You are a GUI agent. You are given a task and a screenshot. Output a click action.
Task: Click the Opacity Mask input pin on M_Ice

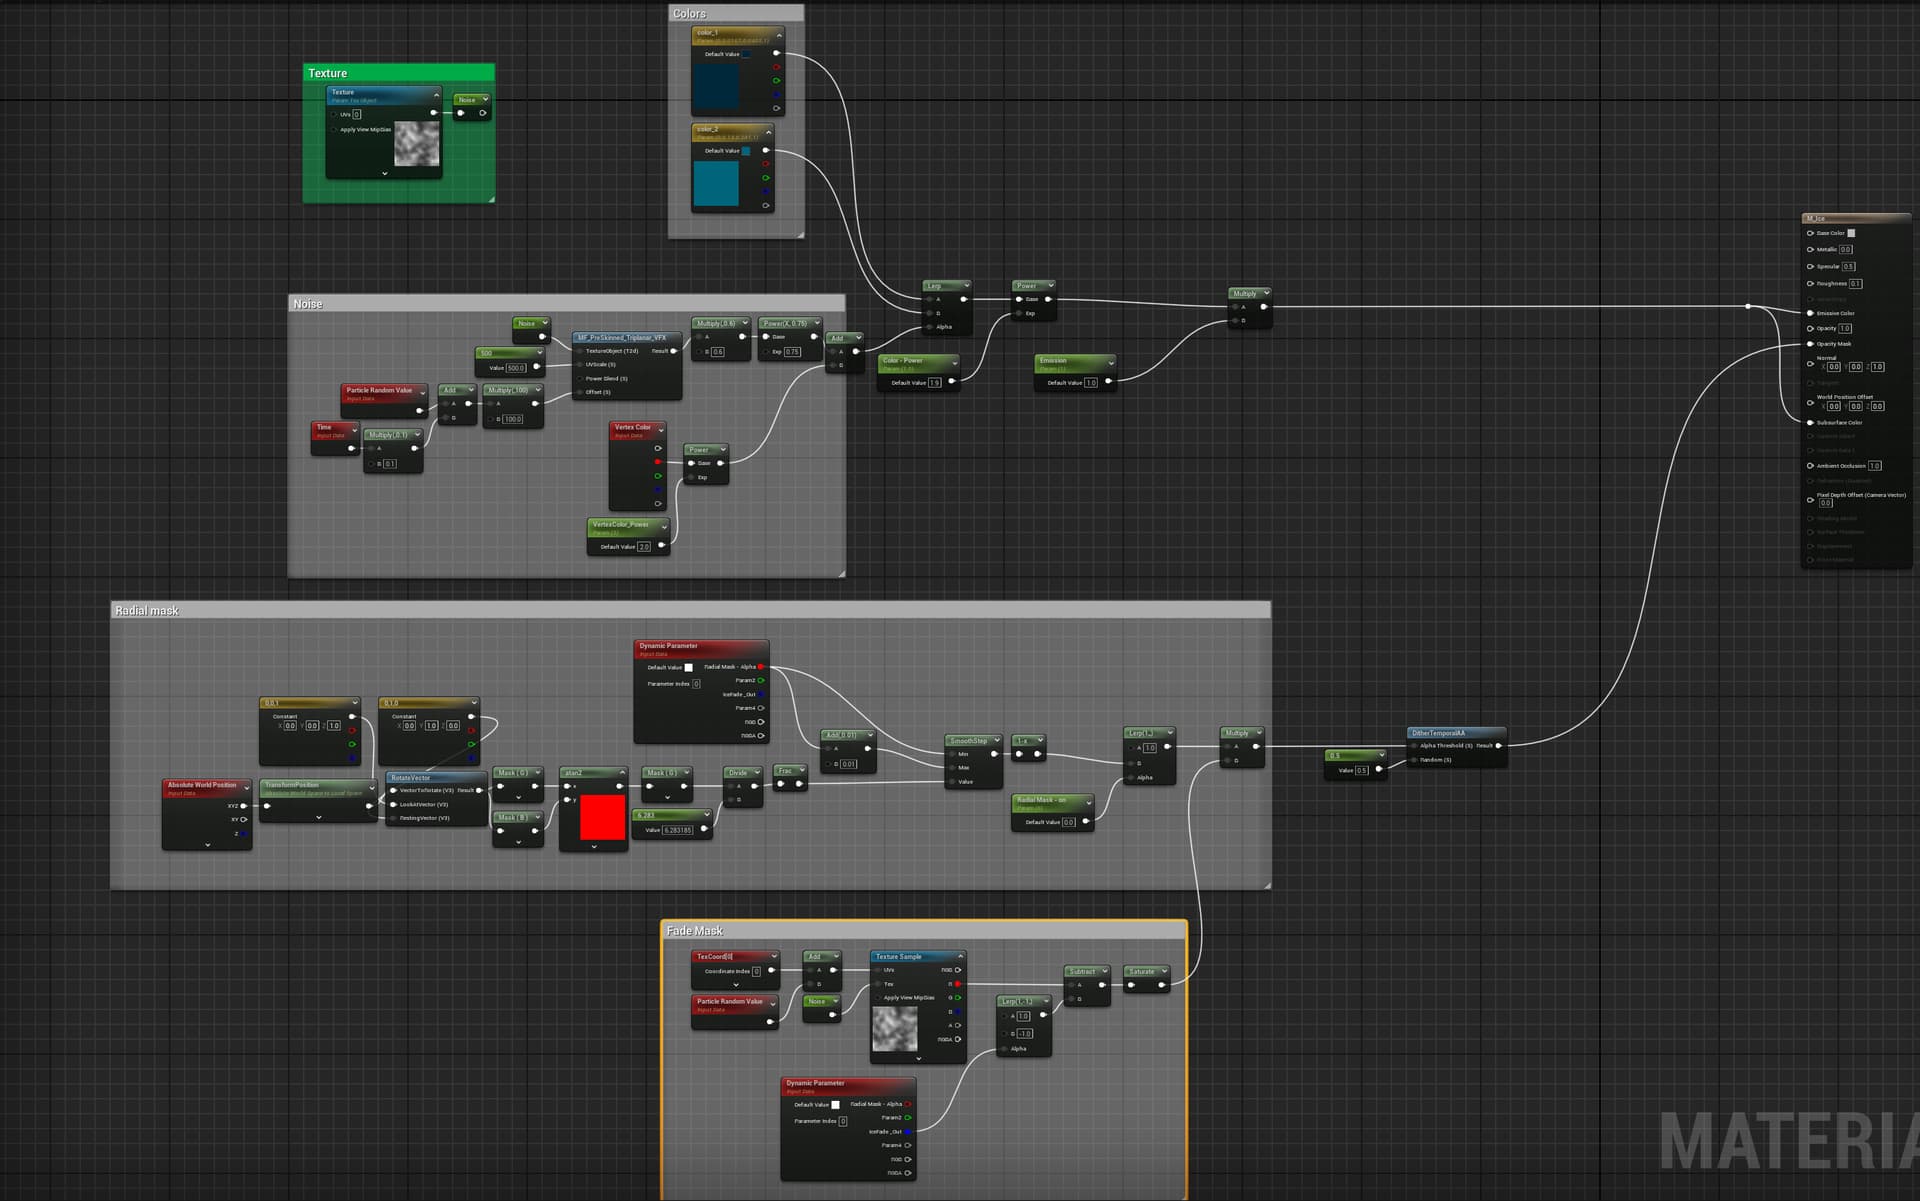pyautogui.click(x=1810, y=344)
